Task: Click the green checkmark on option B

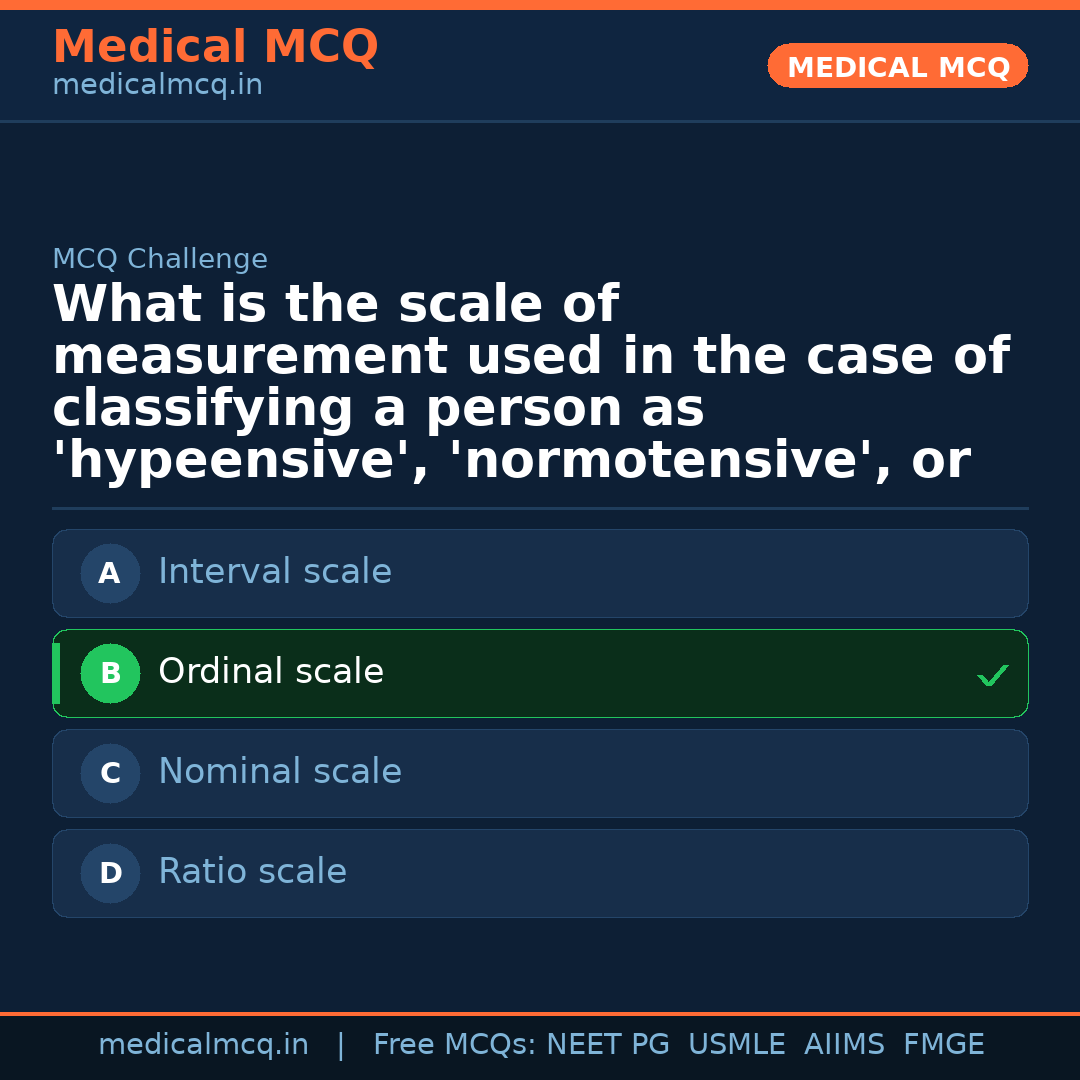Action: pyautogui.click(x=992, y=676)
